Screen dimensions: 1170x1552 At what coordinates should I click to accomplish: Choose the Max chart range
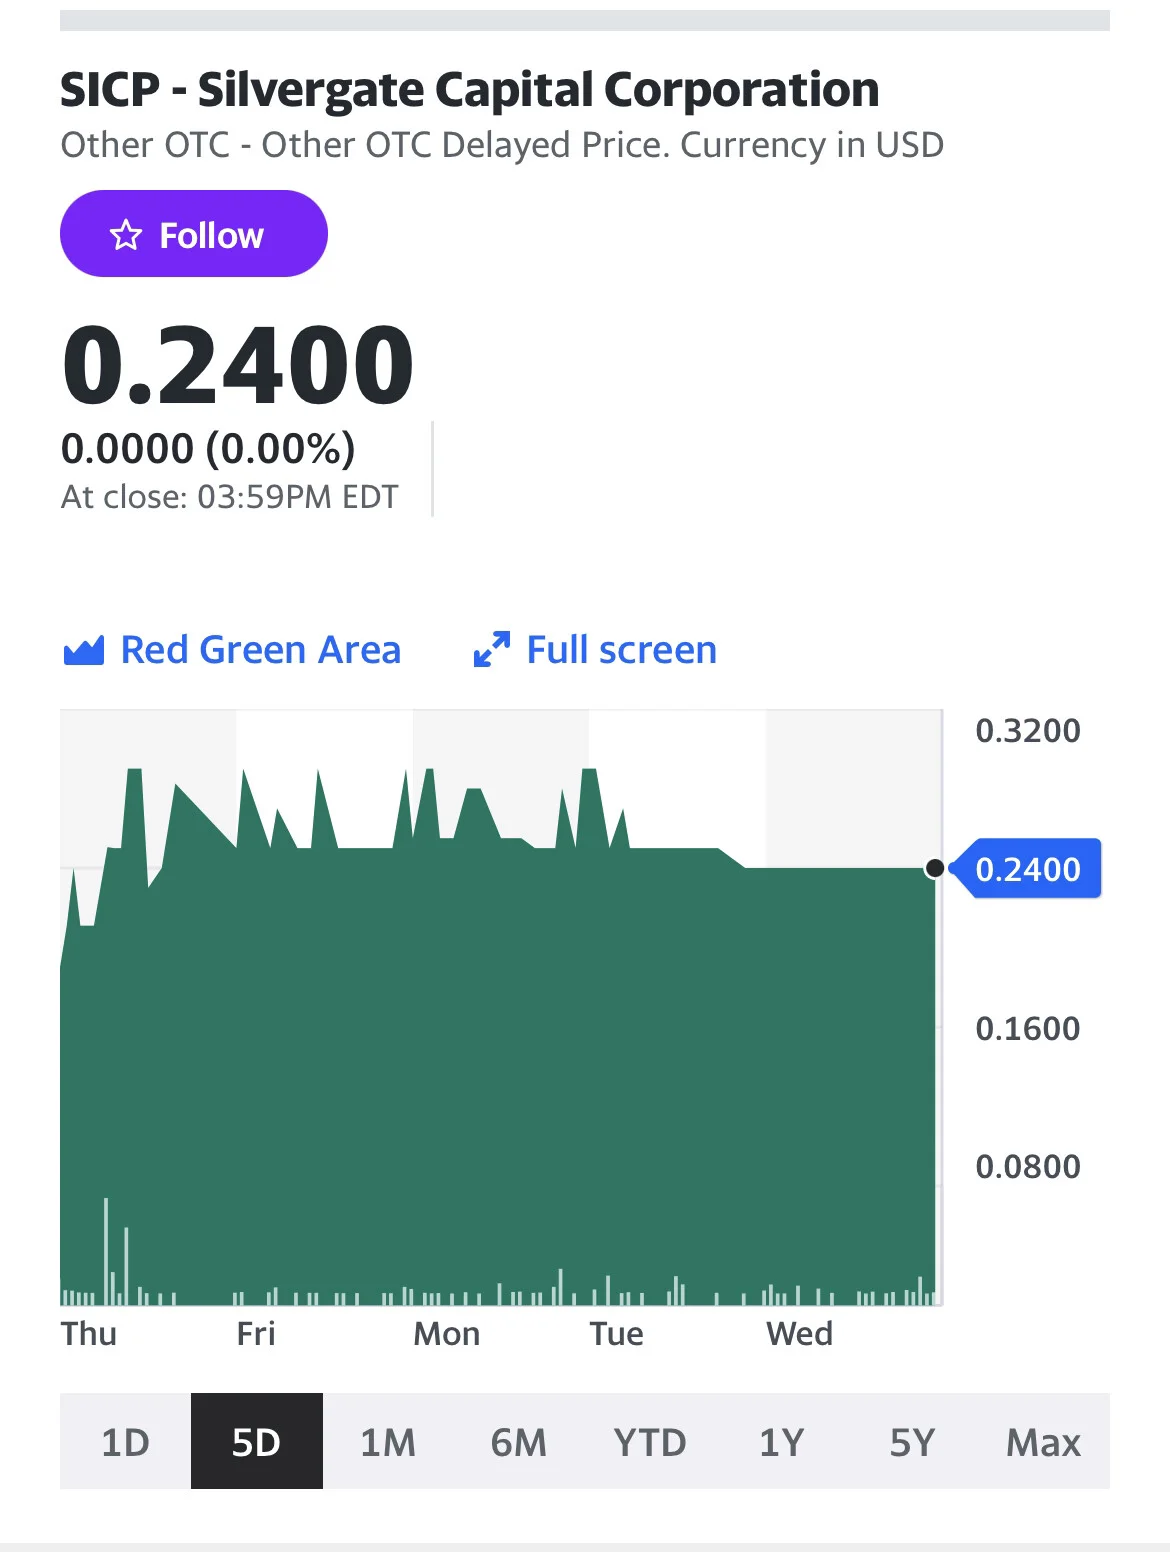(1044, 1442)
